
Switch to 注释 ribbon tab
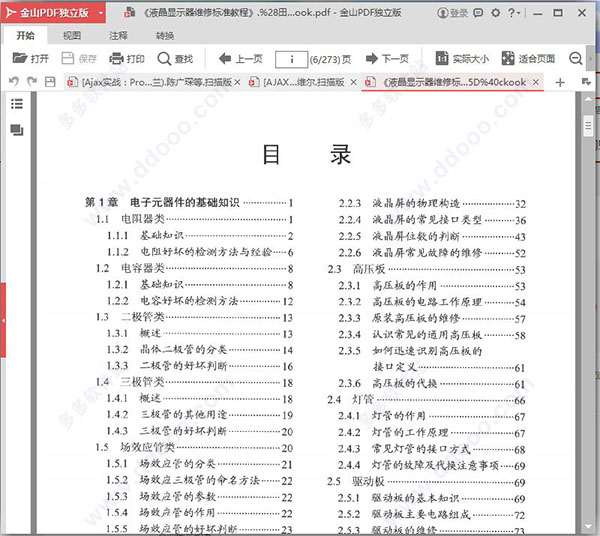point(118,36)
